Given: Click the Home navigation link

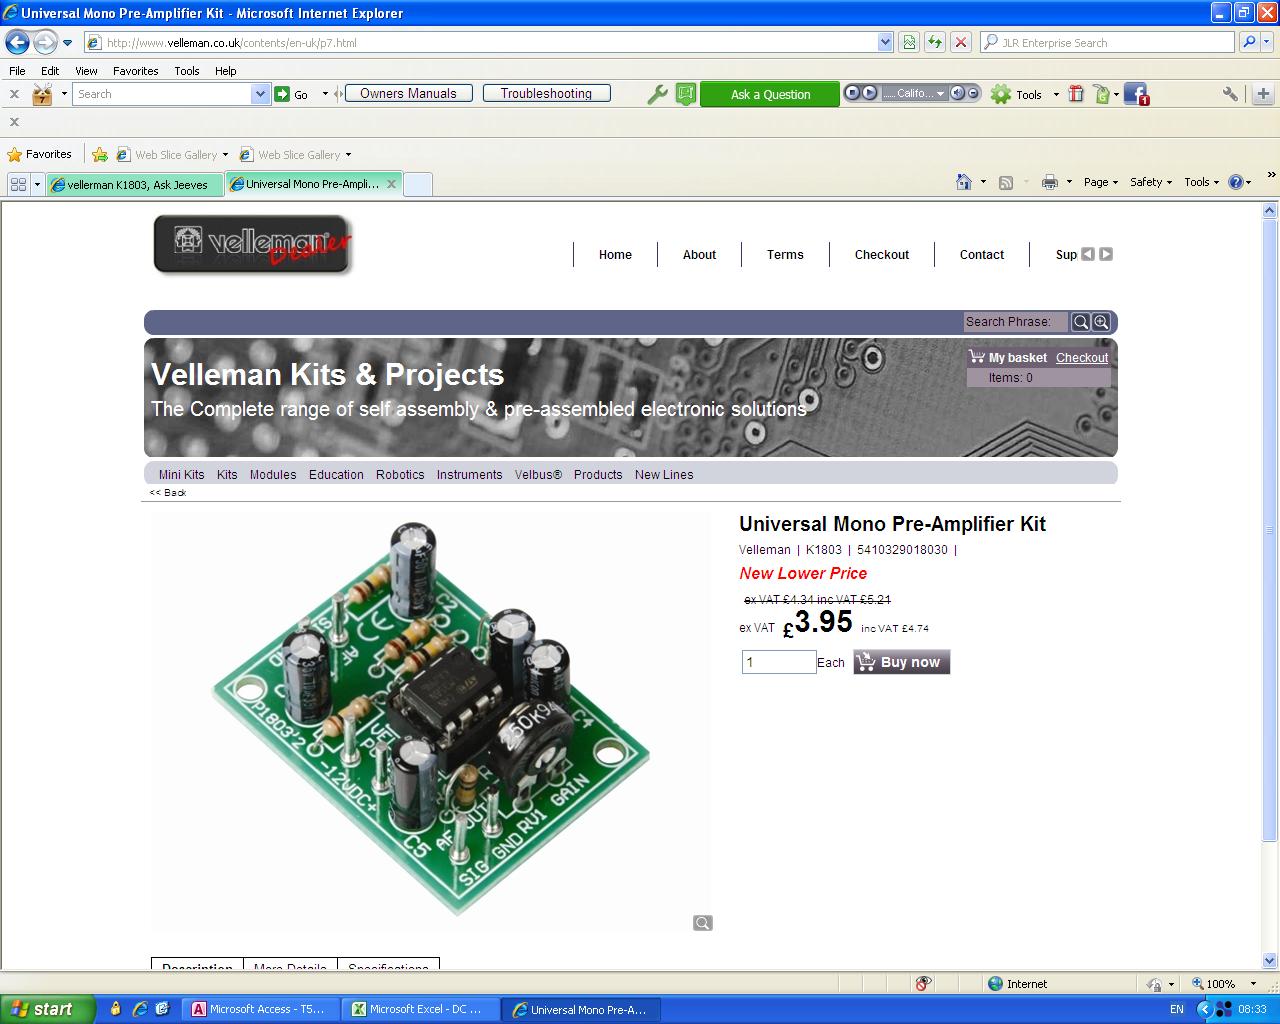Looking at the screenshot, I should (x=615, y=255).
